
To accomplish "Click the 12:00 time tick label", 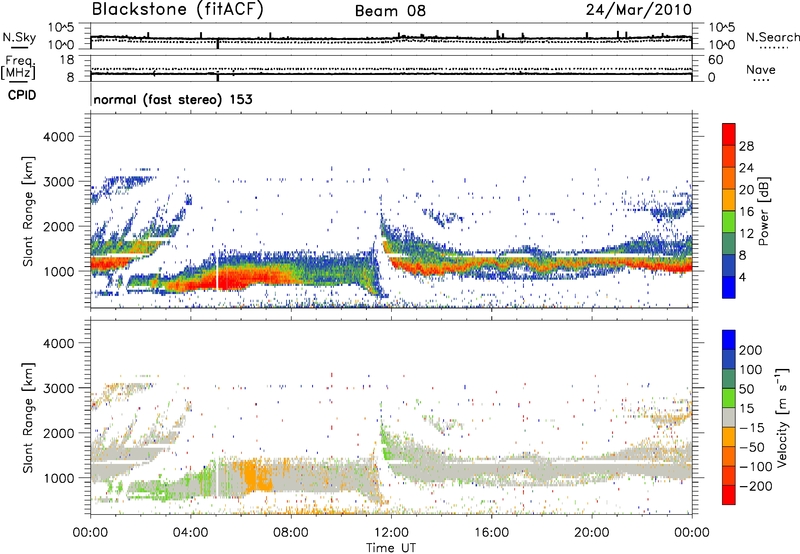I will (391, 533).
